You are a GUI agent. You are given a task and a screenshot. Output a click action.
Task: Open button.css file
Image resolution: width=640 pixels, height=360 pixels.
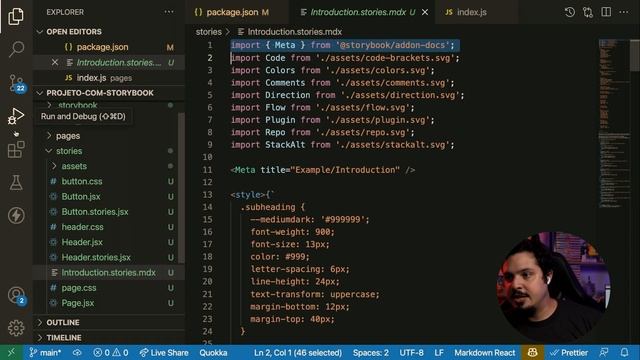click(82, 181)
